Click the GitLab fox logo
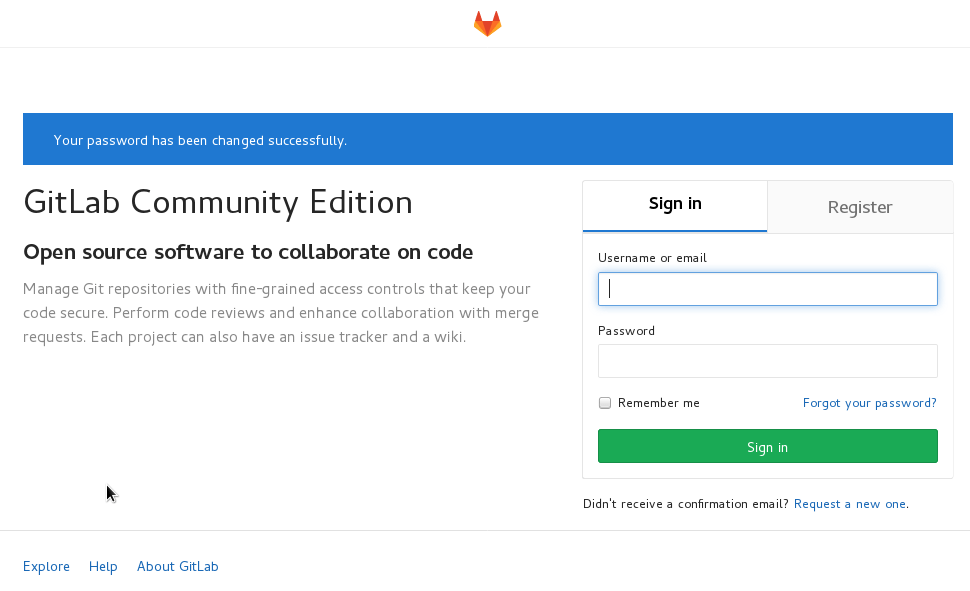This screenshot has height=591, width=970. [487, 24]
